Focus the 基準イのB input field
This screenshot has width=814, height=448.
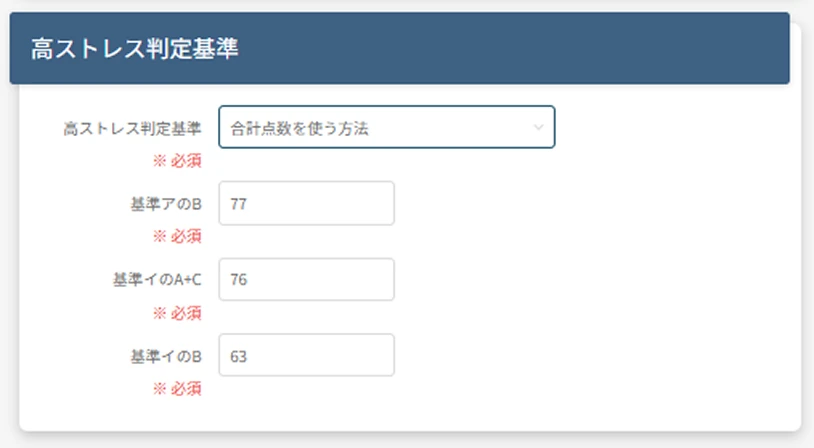306,355
